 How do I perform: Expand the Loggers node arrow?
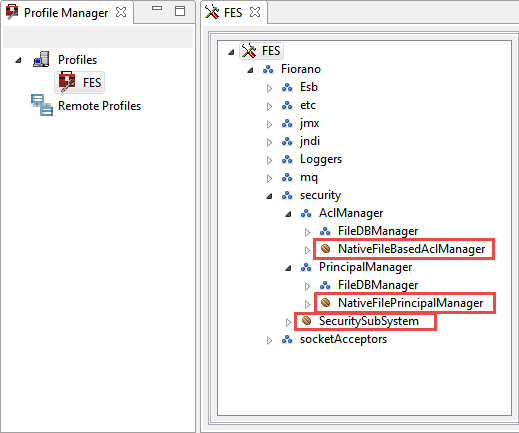point(269,160)
